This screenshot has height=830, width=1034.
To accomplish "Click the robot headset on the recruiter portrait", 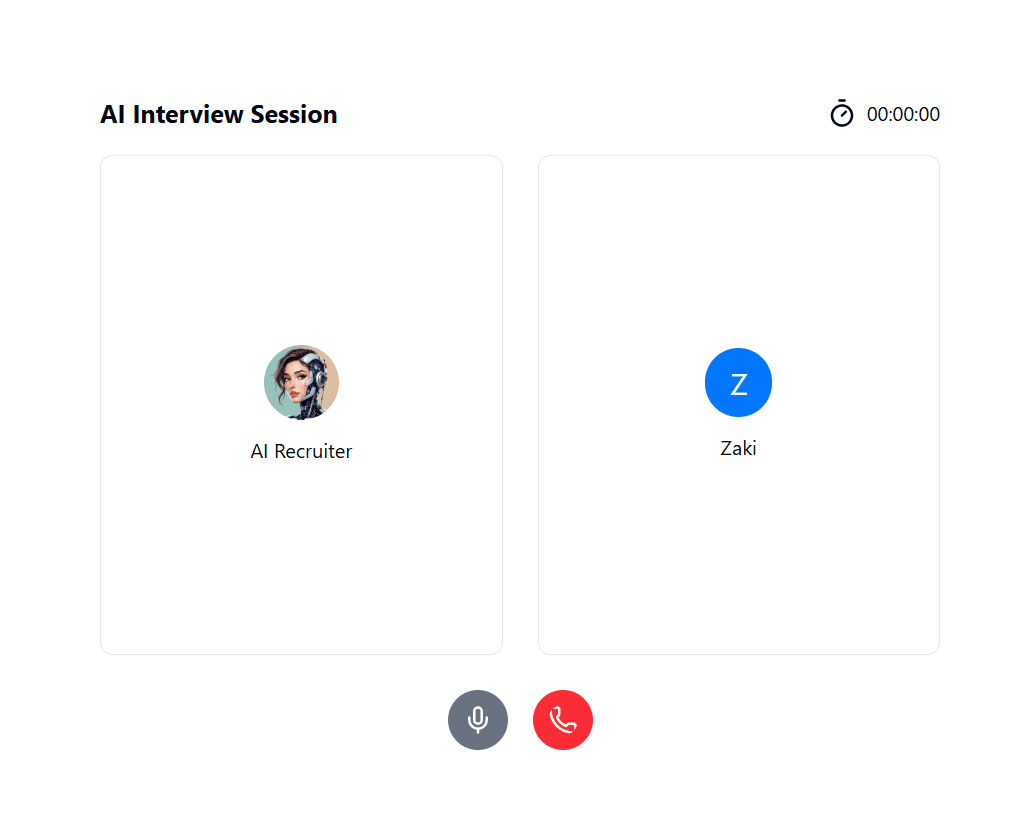I will click(x=317, y=374).
